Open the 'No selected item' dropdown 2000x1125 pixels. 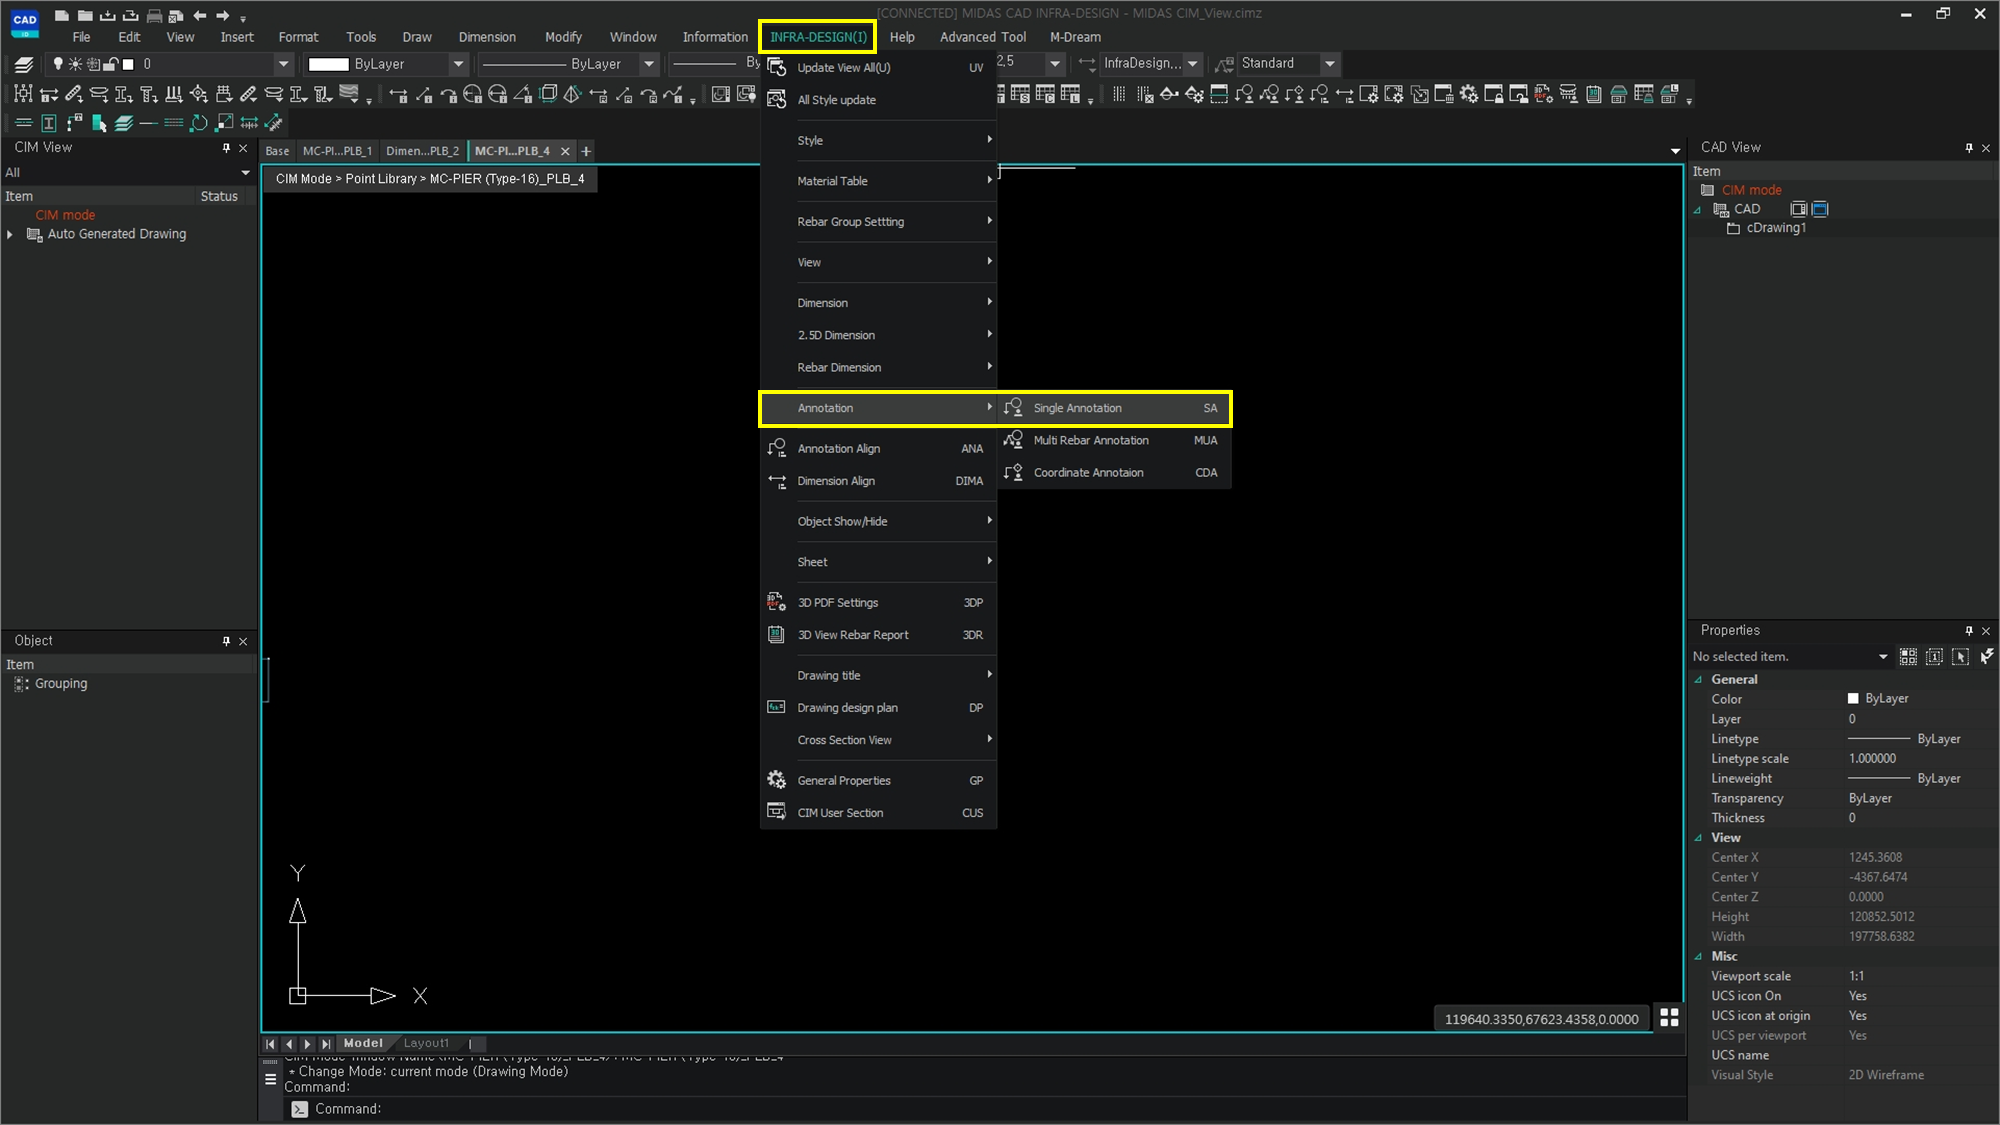pyautogui.click(x=1883, y=657)
